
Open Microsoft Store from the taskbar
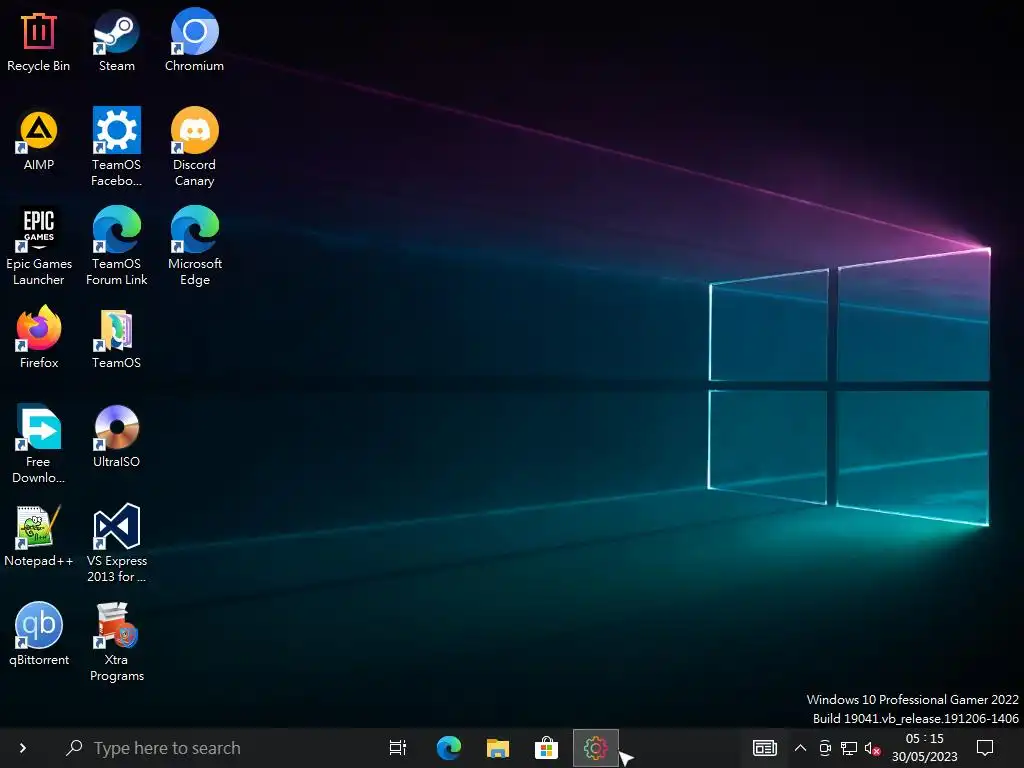[x=547, y=748]
